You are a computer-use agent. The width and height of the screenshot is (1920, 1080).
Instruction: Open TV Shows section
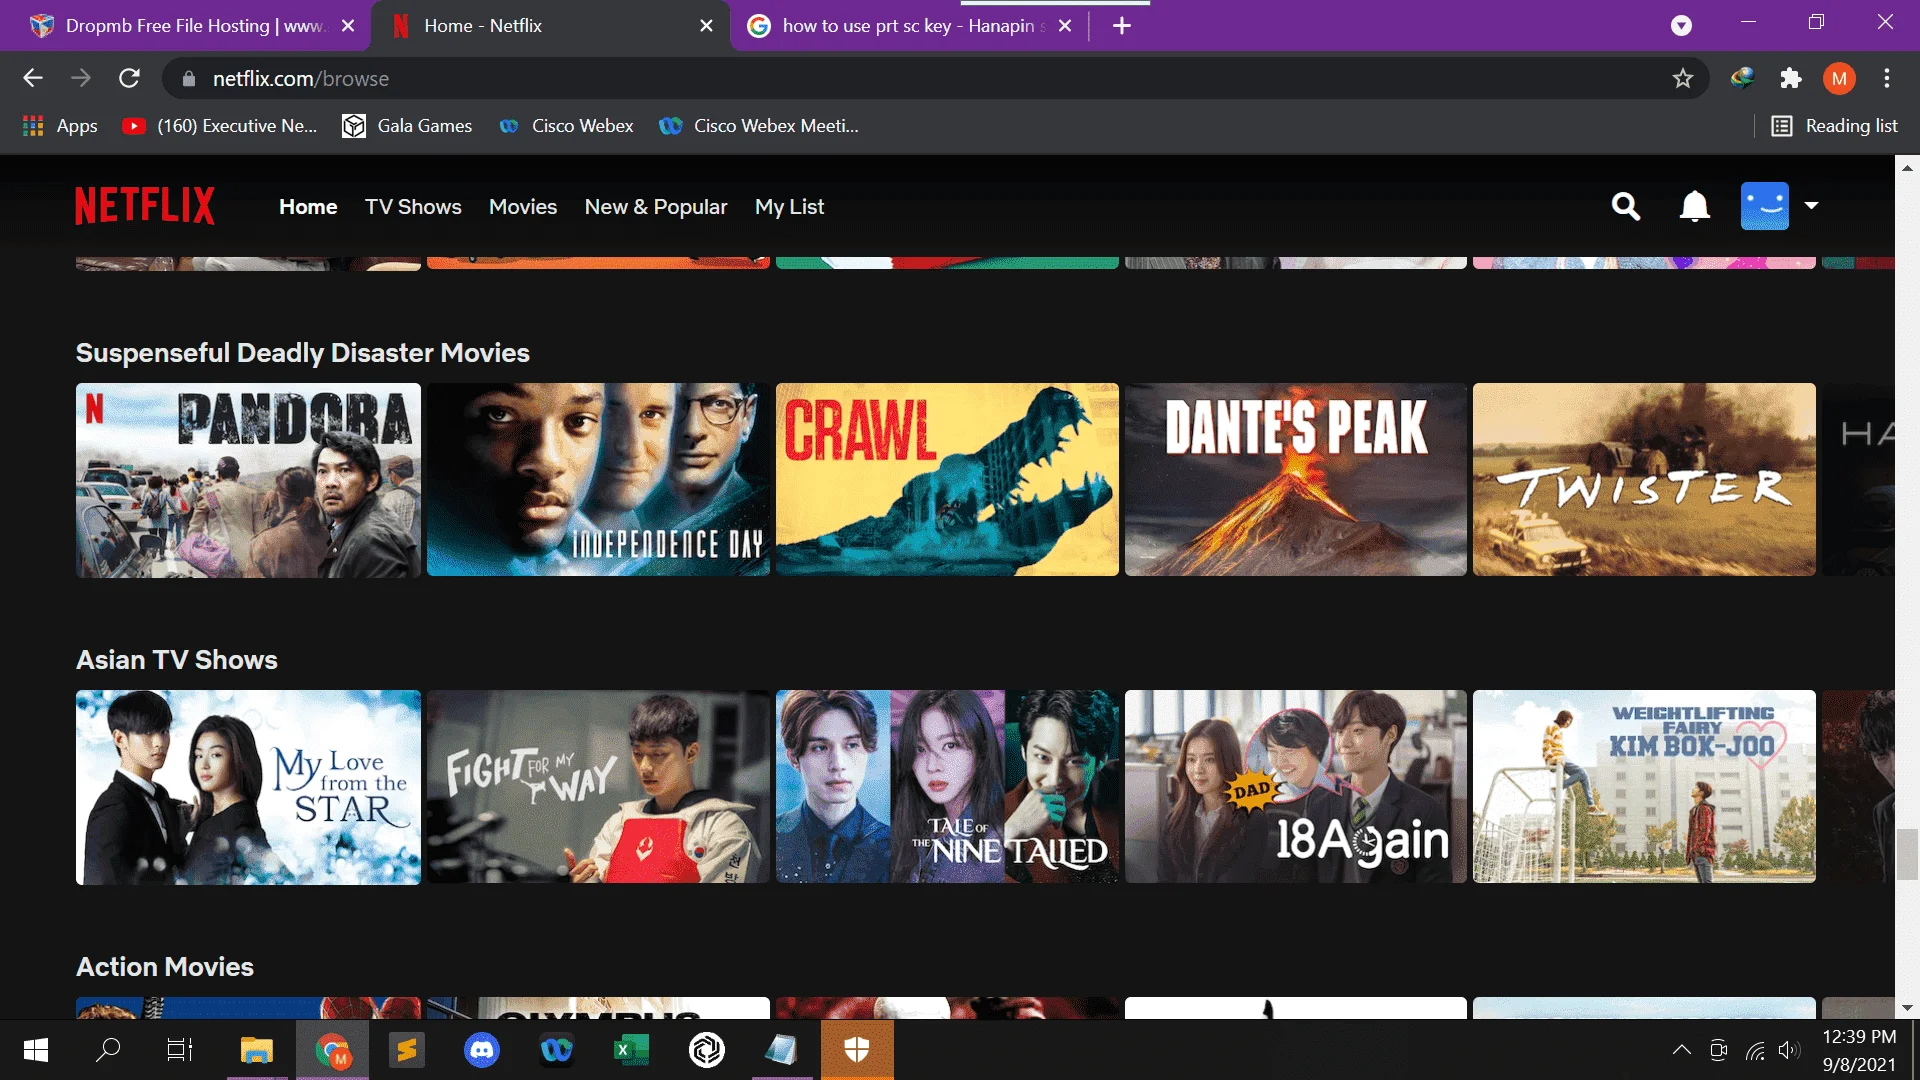pyautogui.click(x=413, y=207)
